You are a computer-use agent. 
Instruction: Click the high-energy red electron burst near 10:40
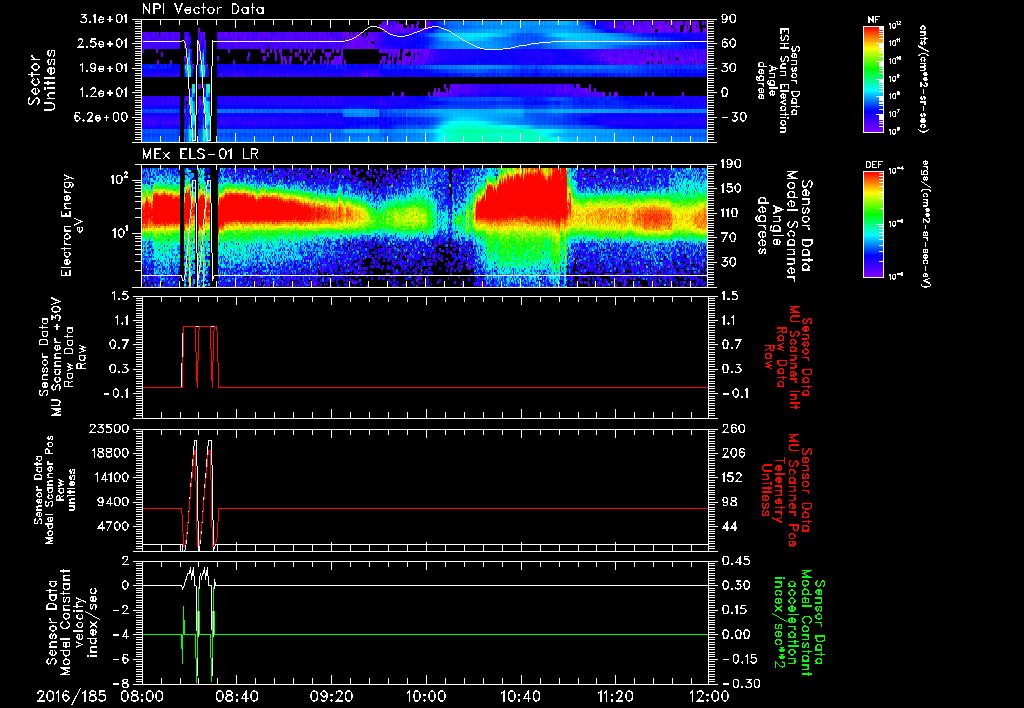(522, 196)
